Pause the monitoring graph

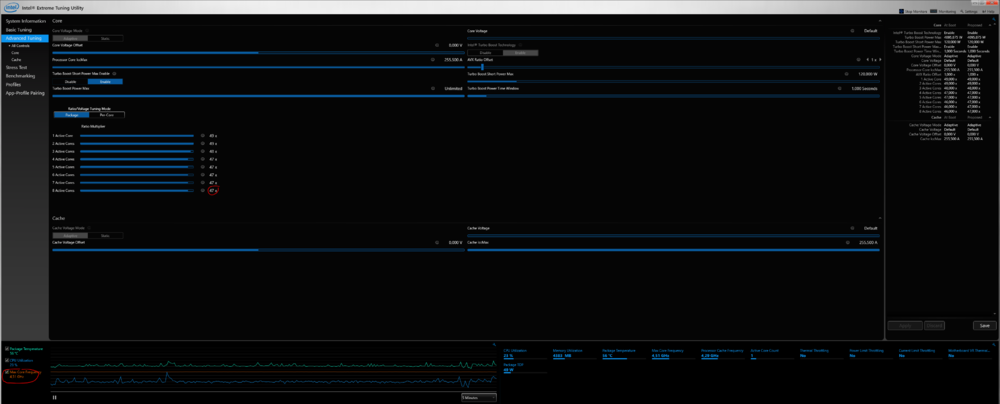click(55, 397)
